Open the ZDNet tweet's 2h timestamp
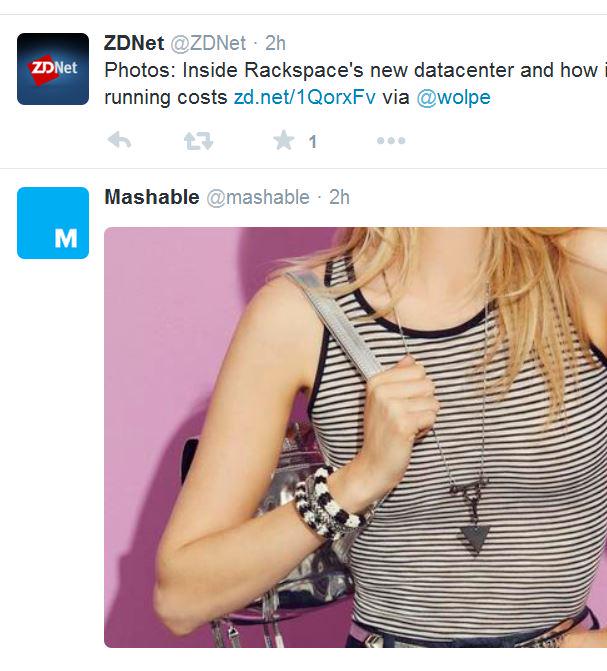 (x=275, y=43)
